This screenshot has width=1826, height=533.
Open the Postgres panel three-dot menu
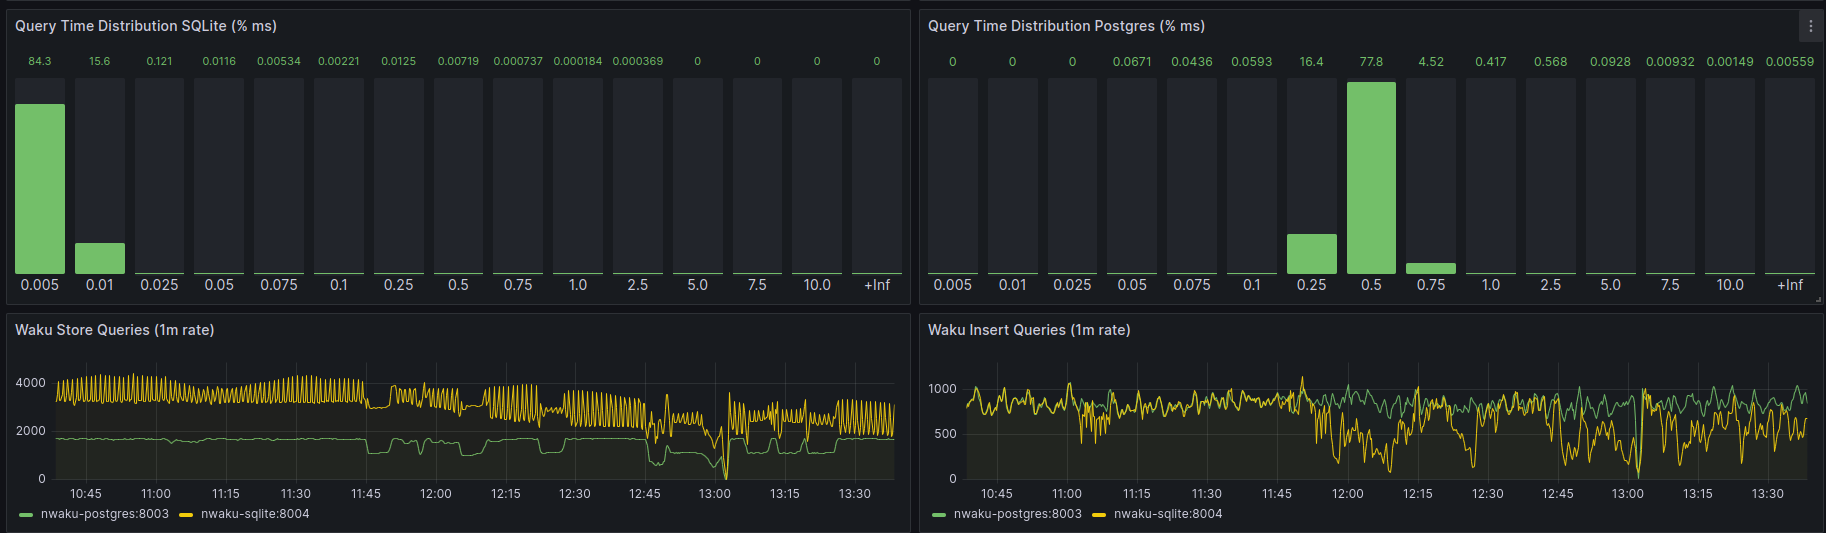(1810, 26)
